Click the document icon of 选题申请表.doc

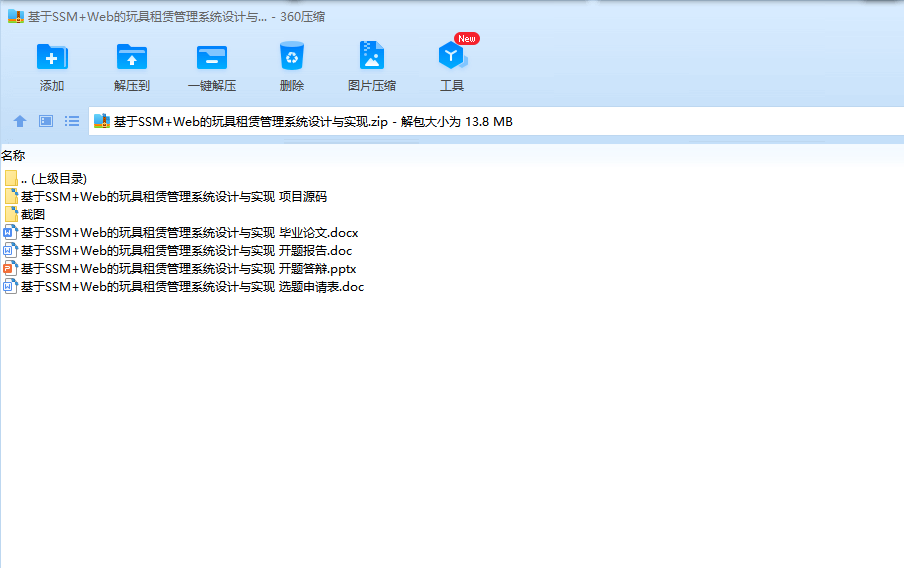[x=10, y=287]
